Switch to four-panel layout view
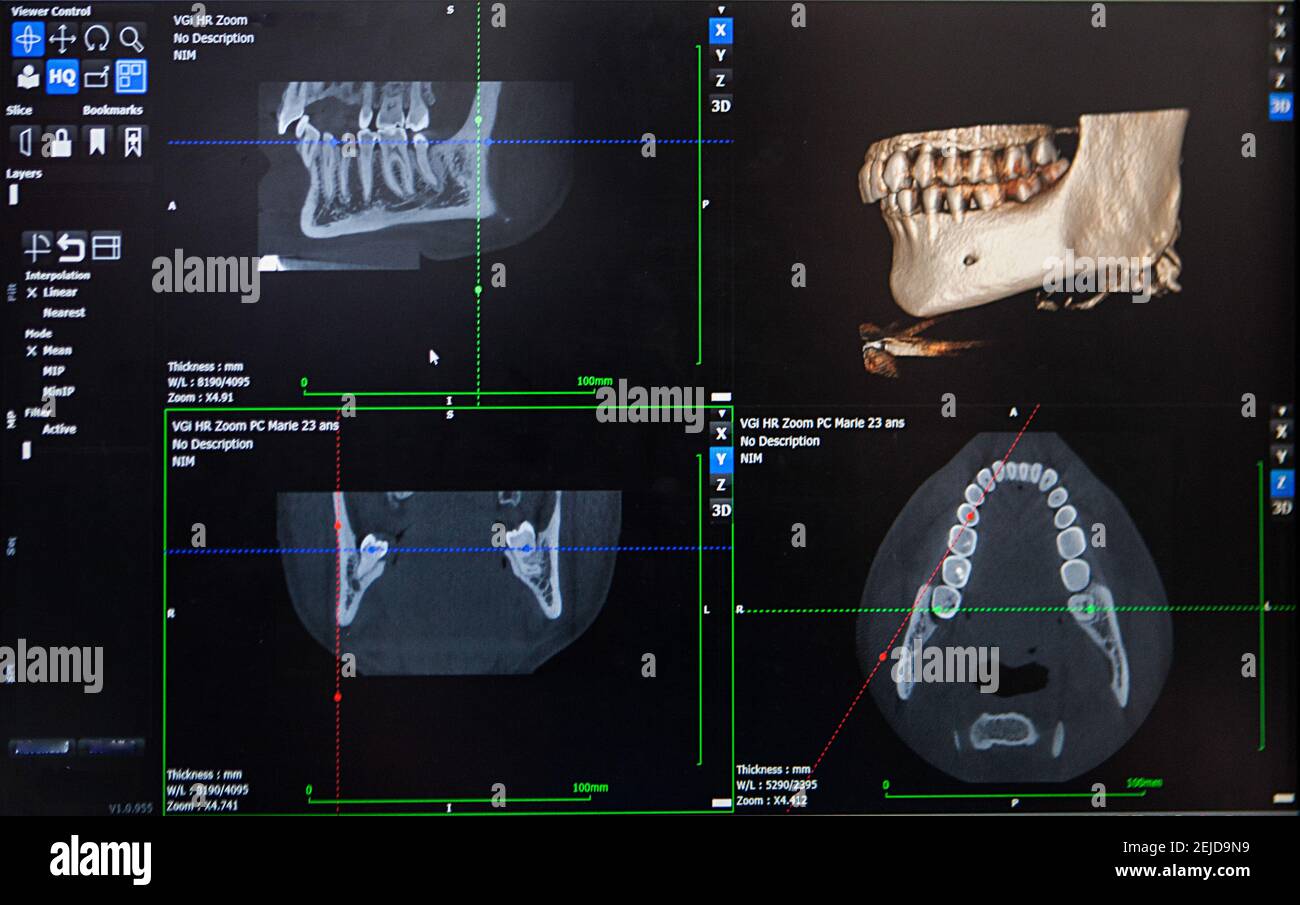 130,76
